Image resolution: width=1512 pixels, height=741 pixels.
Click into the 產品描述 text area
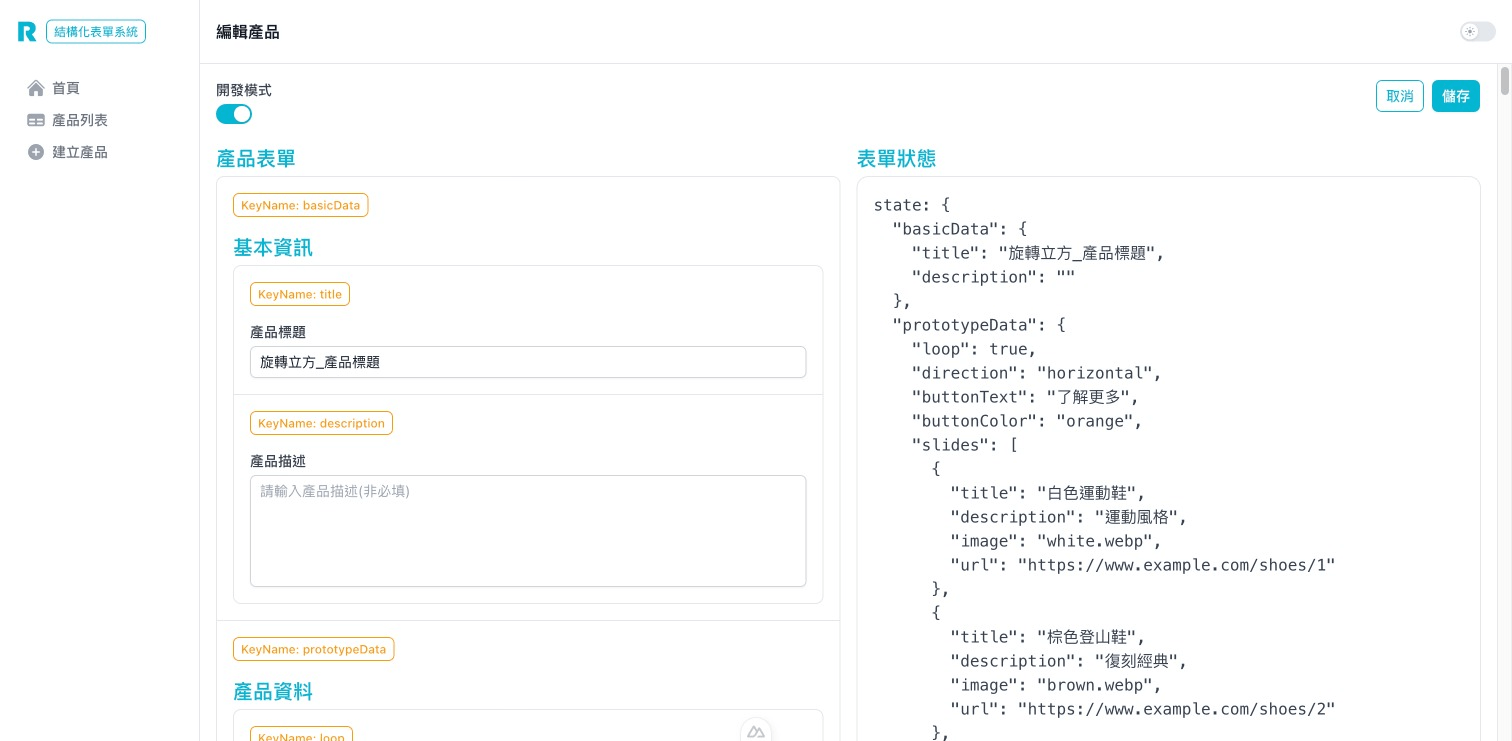[527, 530]
